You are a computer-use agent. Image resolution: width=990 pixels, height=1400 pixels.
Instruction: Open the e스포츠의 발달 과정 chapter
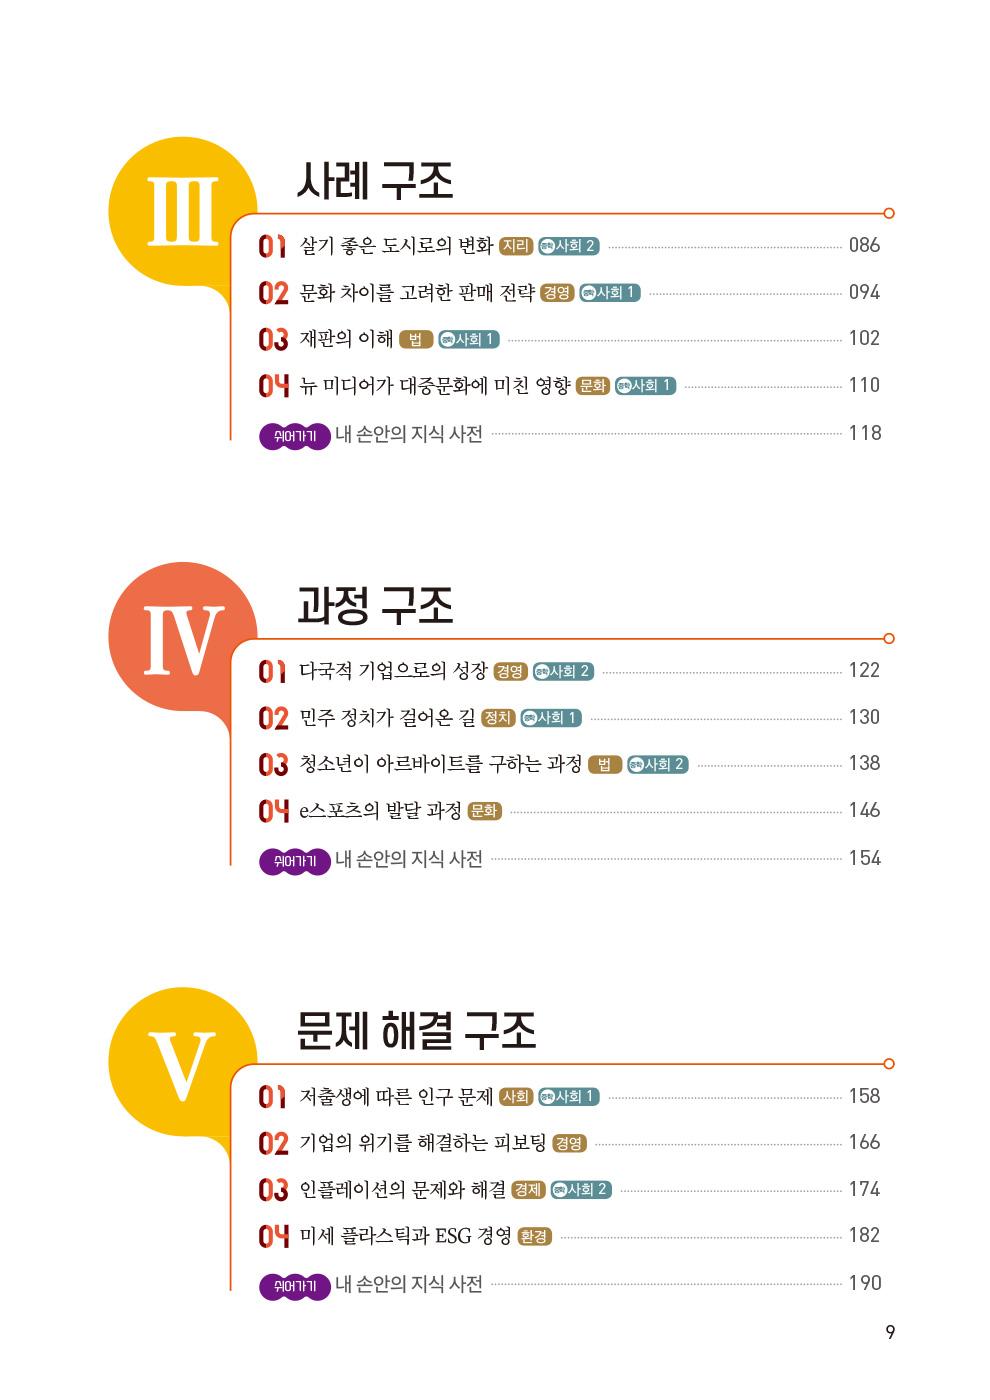[x=380, y=810]
